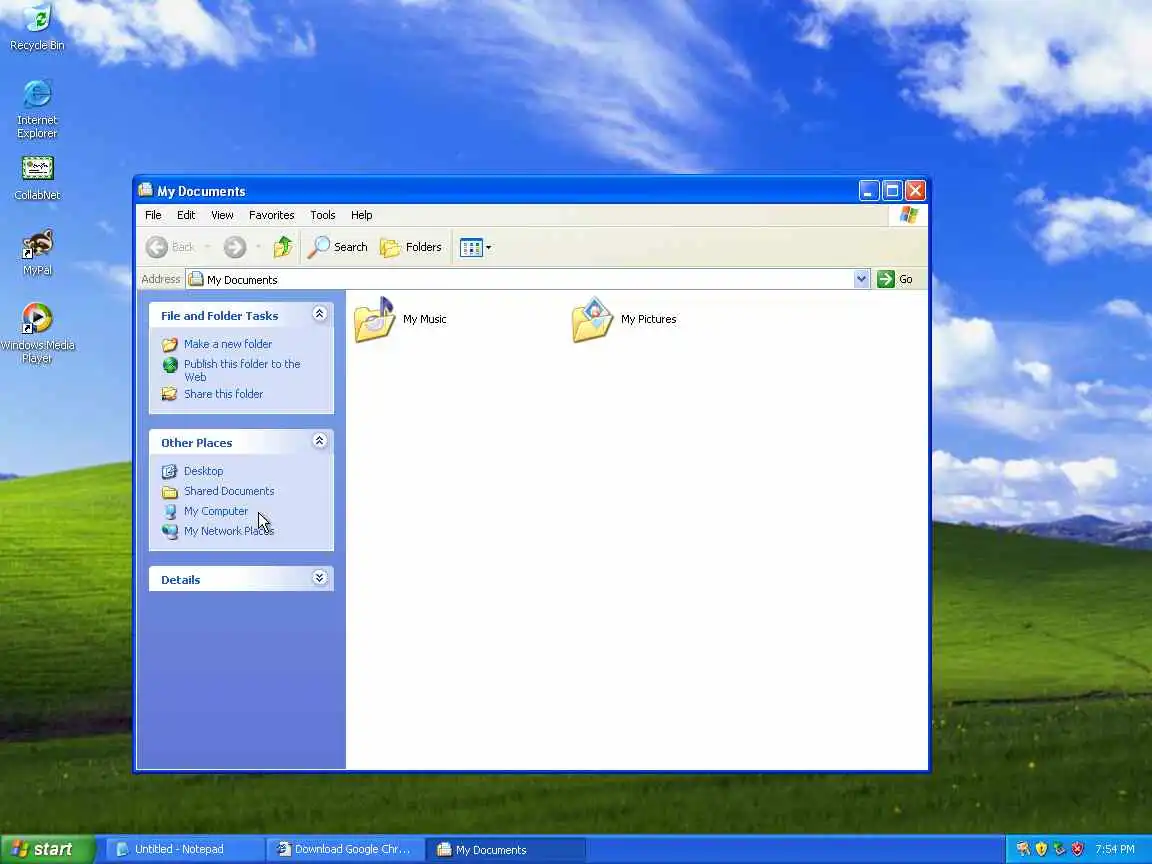1152x864 pixels.
Task: Collapse the Other Places panel
Action: 320,441
